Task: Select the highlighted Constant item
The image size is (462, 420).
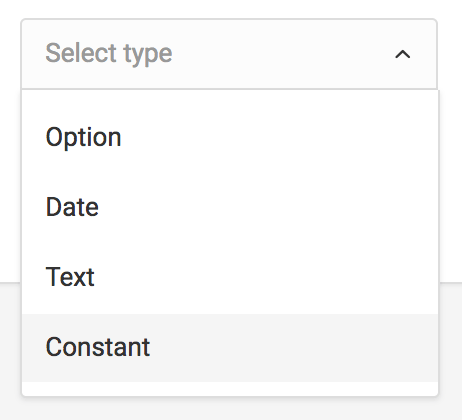Action: [x=230, y=347]
